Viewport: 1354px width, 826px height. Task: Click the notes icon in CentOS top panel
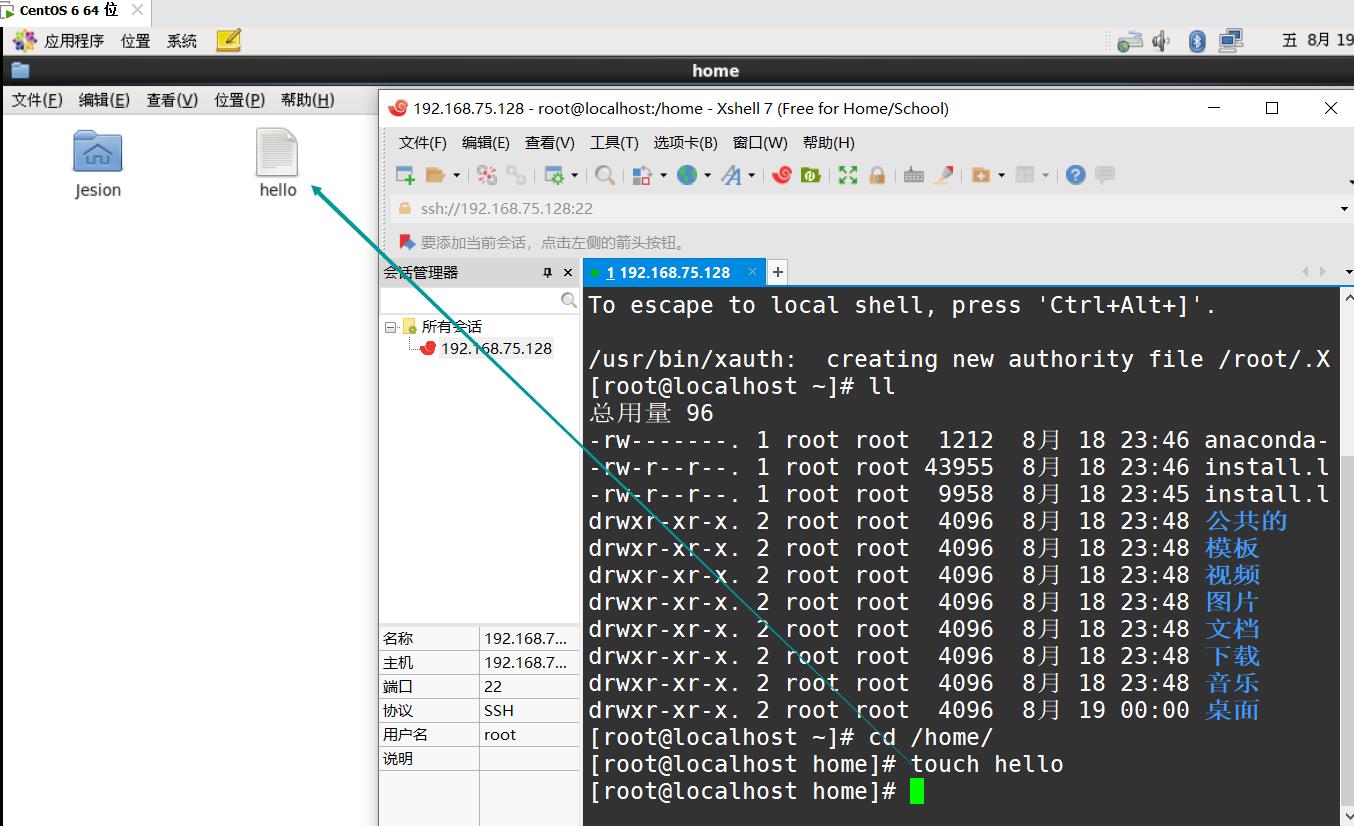point(229,40)
